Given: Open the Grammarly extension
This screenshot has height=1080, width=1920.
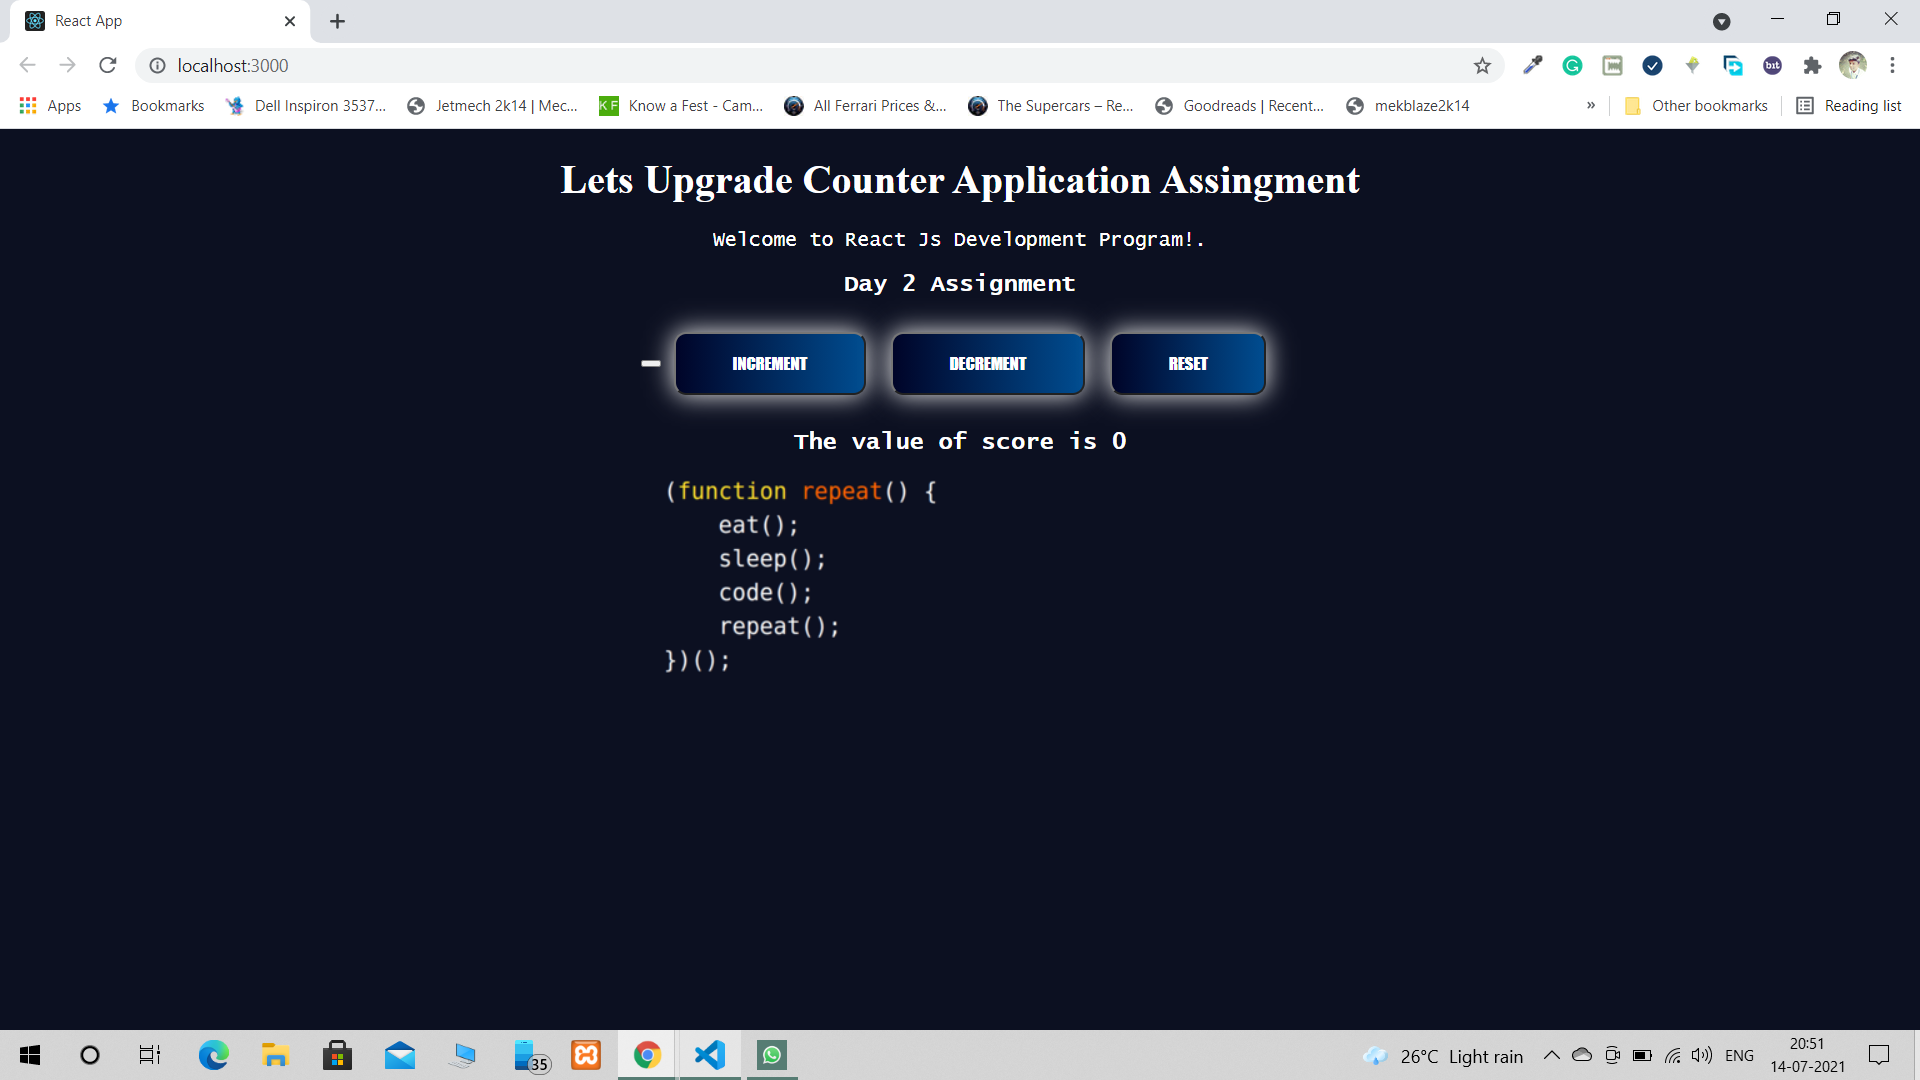Looking at the screenshot, I should click(1572, 65).
